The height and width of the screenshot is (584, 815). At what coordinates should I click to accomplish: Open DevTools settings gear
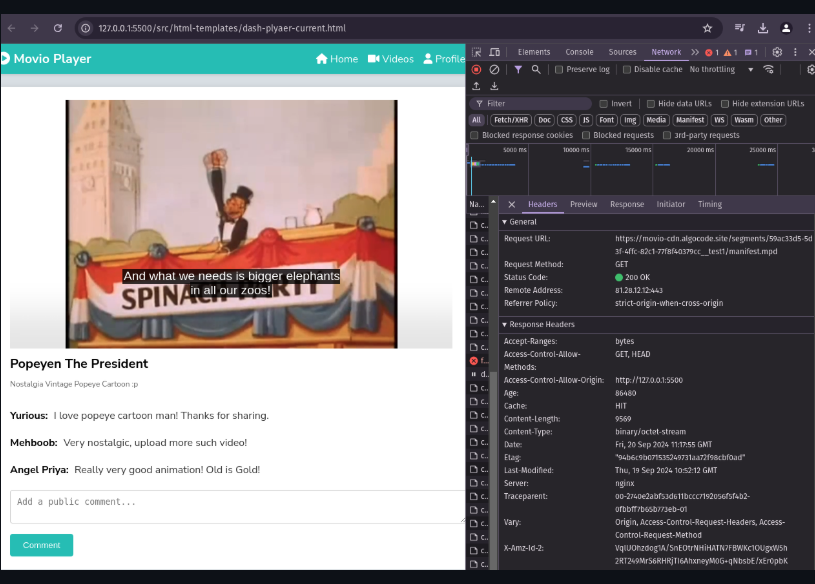(777, 52)
